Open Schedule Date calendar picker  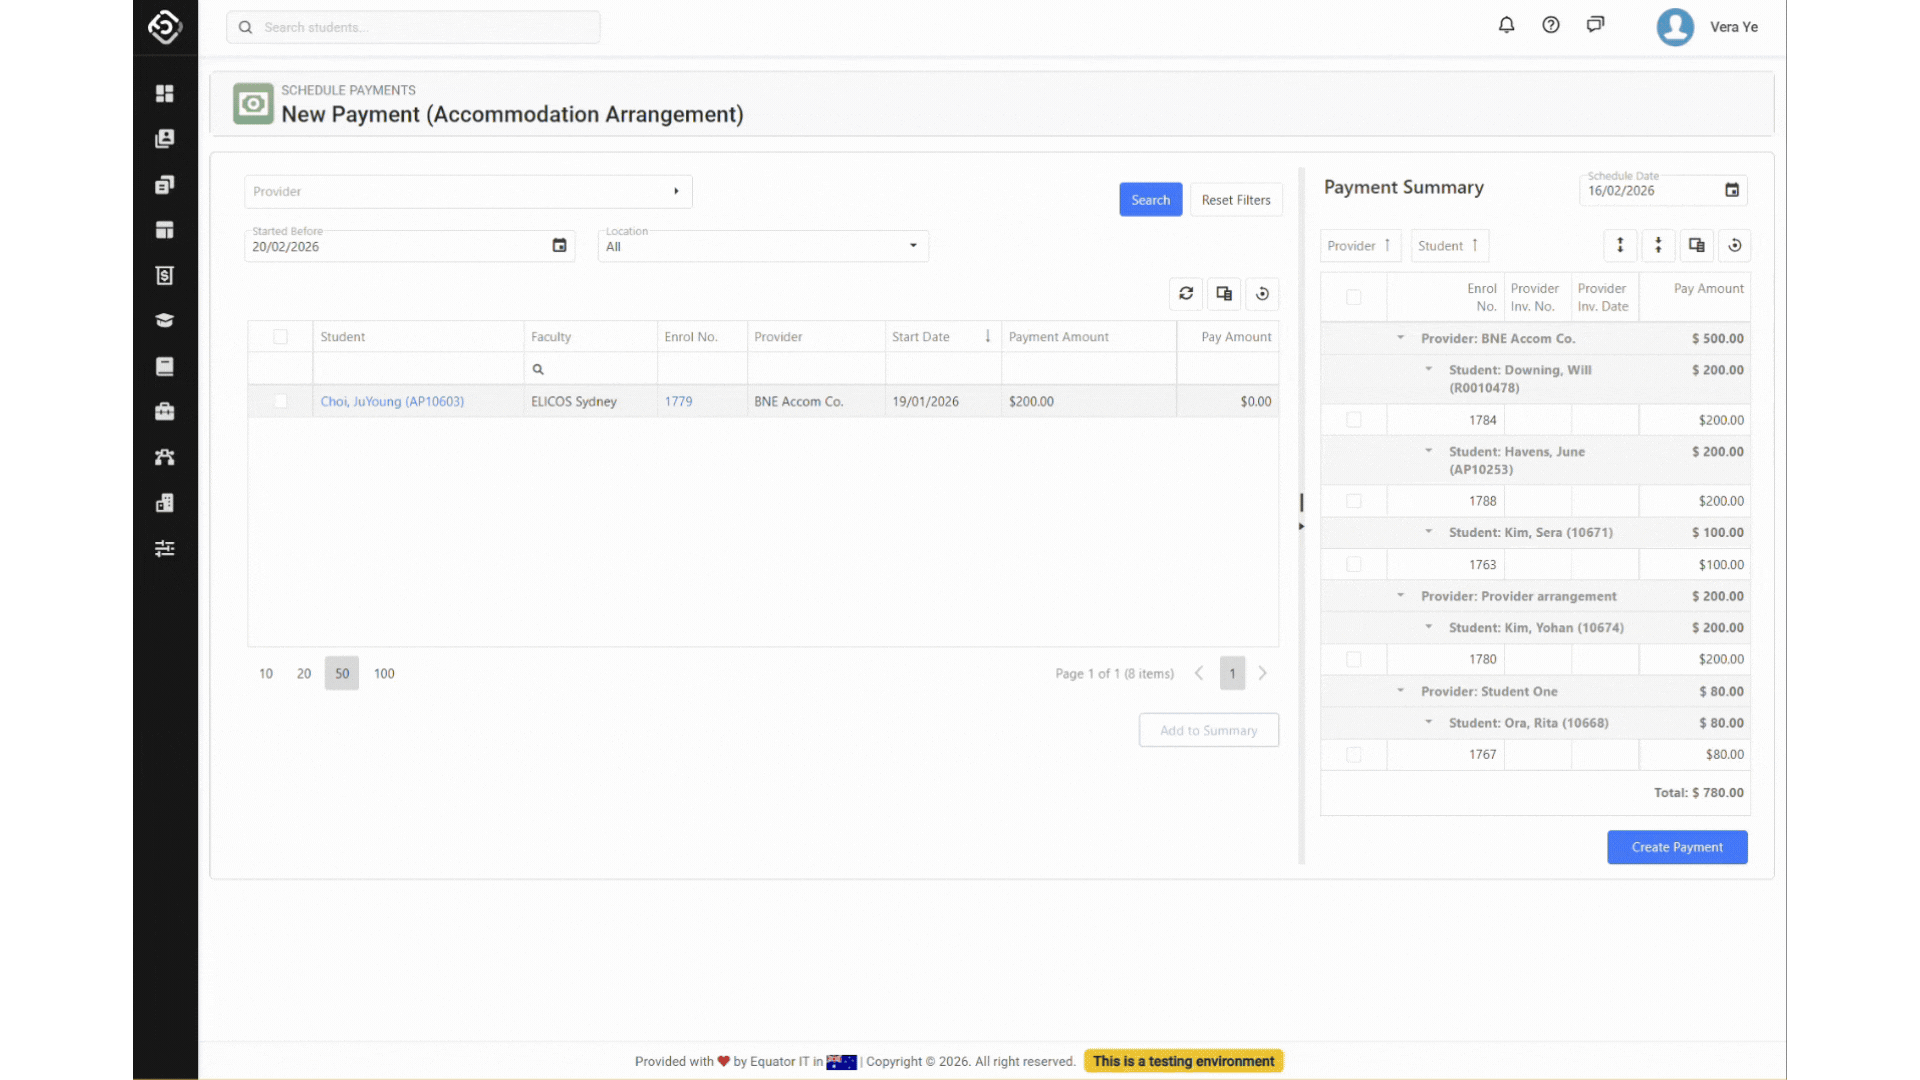point(1731,190)
